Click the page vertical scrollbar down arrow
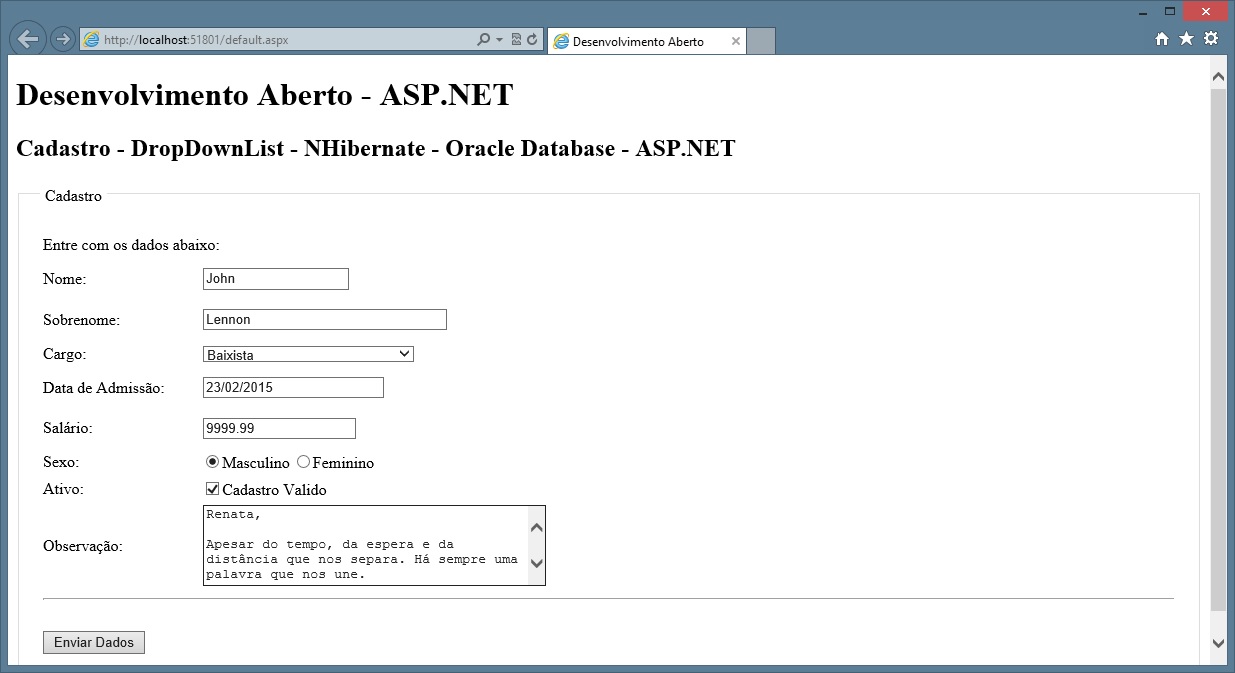Image resolution: width=1235 pixels, height=673 pixels. 1218,643
